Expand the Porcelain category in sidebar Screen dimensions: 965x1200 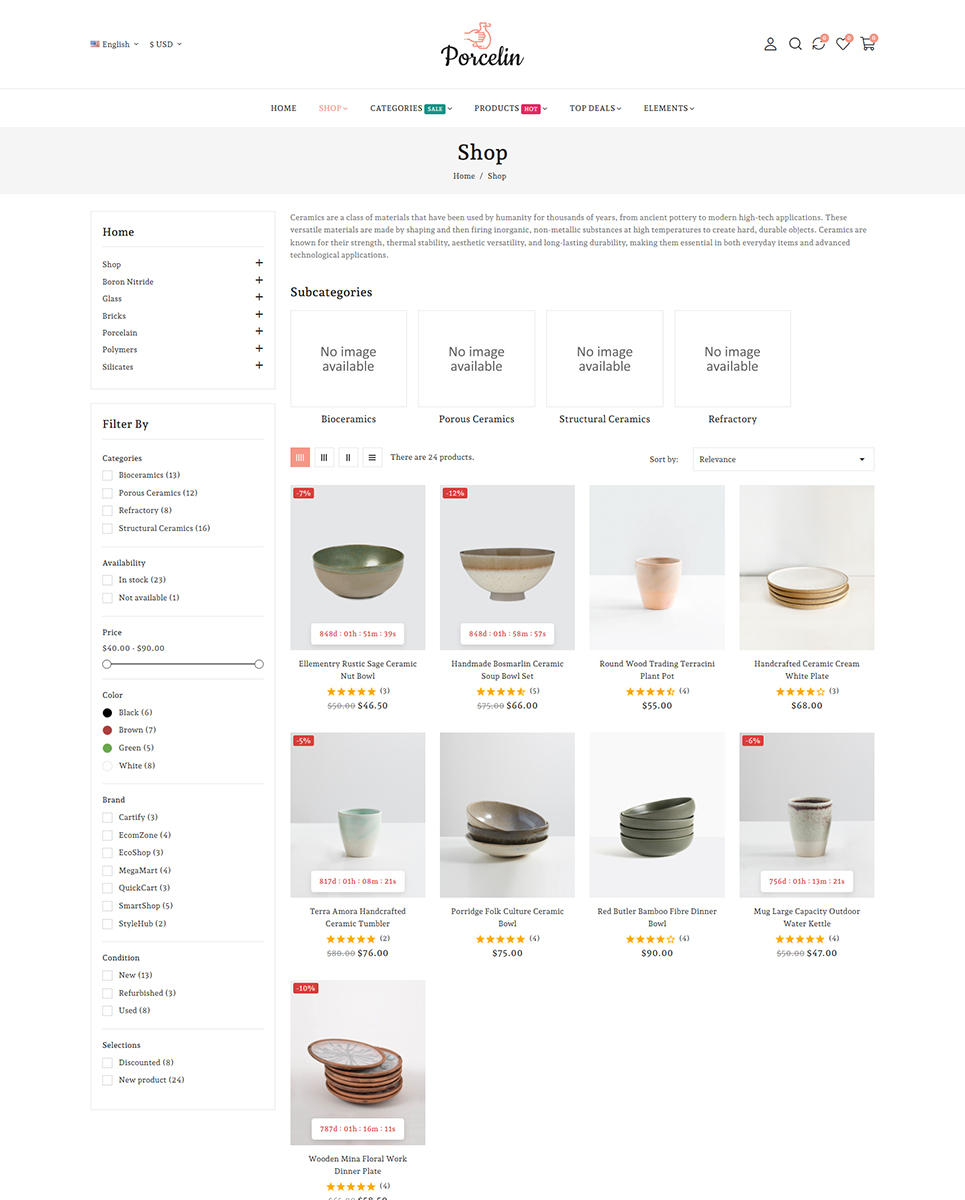pos(259,332)
